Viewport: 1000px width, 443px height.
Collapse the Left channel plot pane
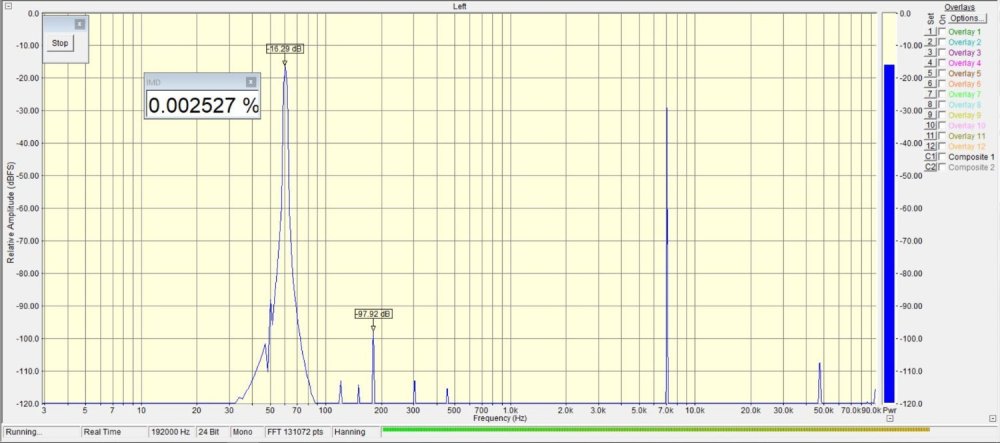click(8, 6)
